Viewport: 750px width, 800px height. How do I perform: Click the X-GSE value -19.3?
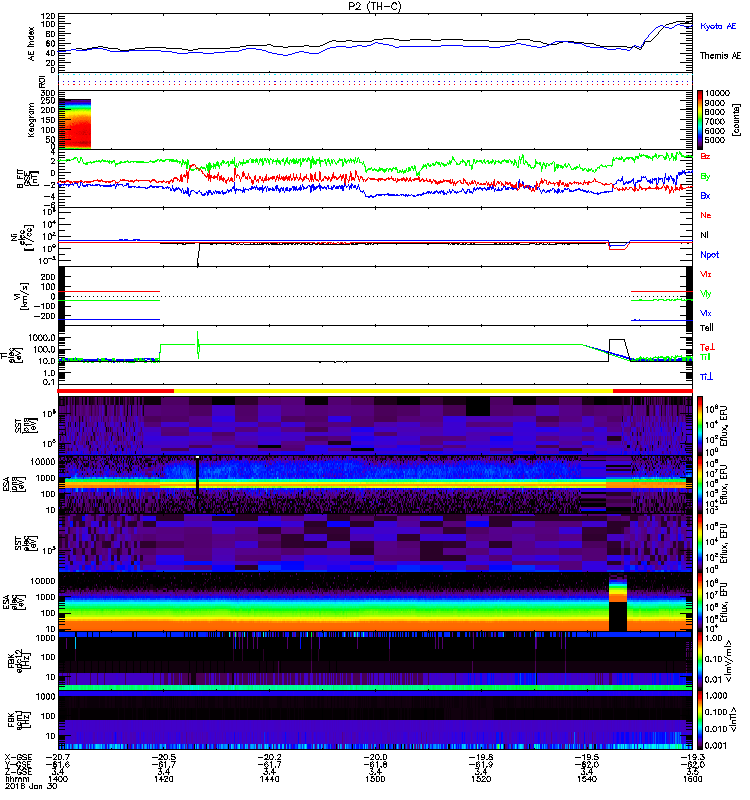(x=692, y=757)
